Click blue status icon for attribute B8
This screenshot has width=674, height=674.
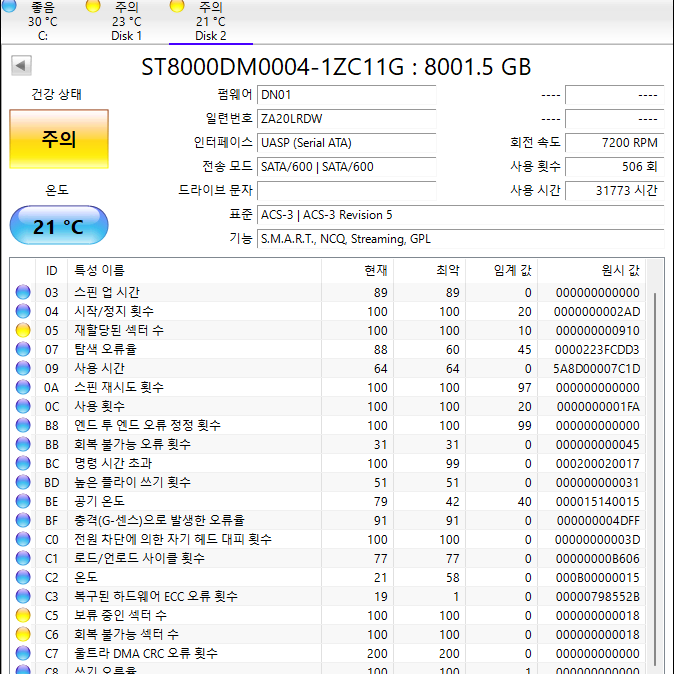23,425
